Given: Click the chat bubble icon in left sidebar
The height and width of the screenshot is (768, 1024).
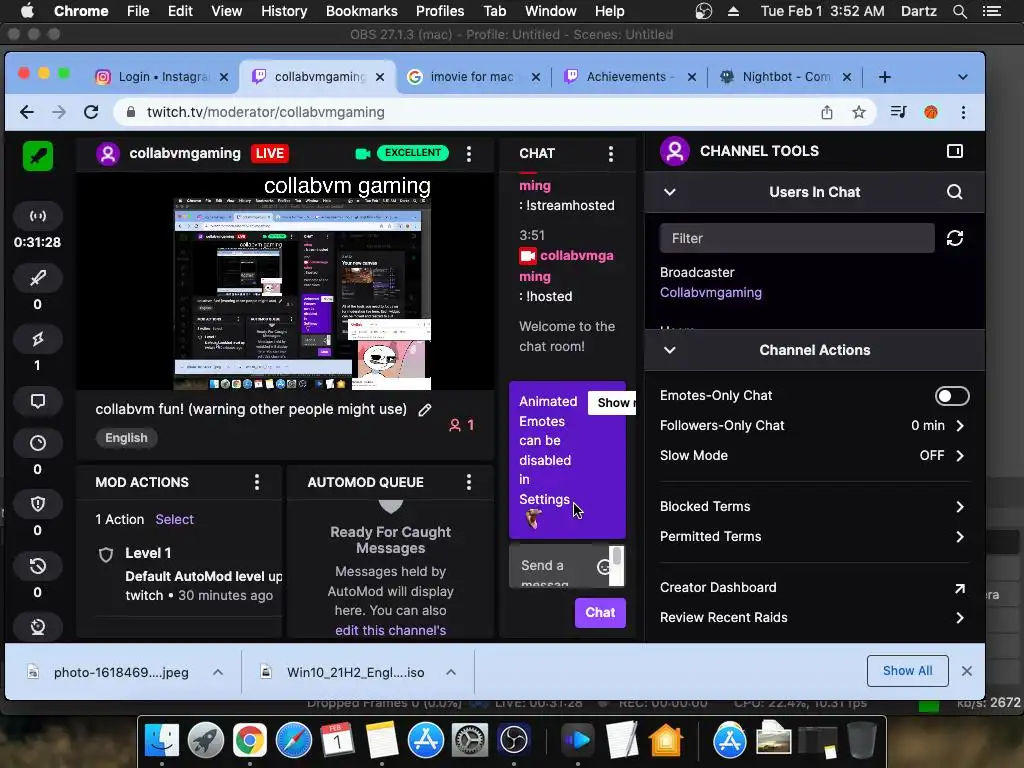Looking at the screenshot, I should pos(38,401).
